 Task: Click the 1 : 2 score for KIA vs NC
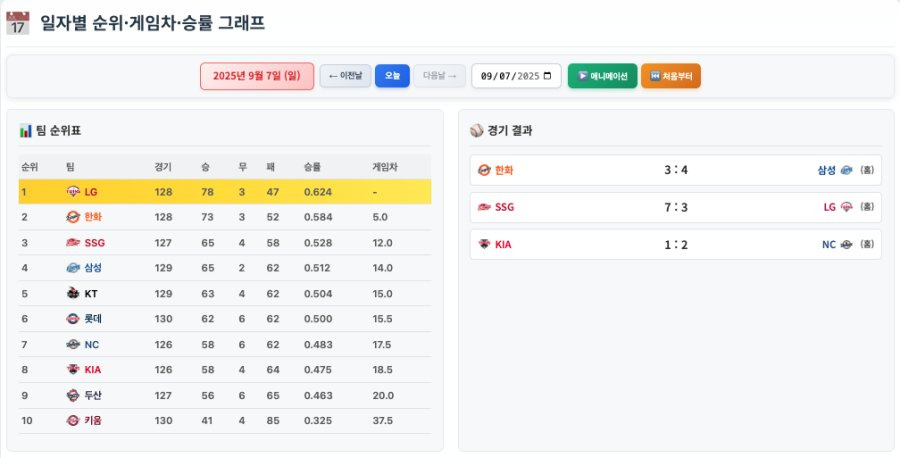point(676,244)
